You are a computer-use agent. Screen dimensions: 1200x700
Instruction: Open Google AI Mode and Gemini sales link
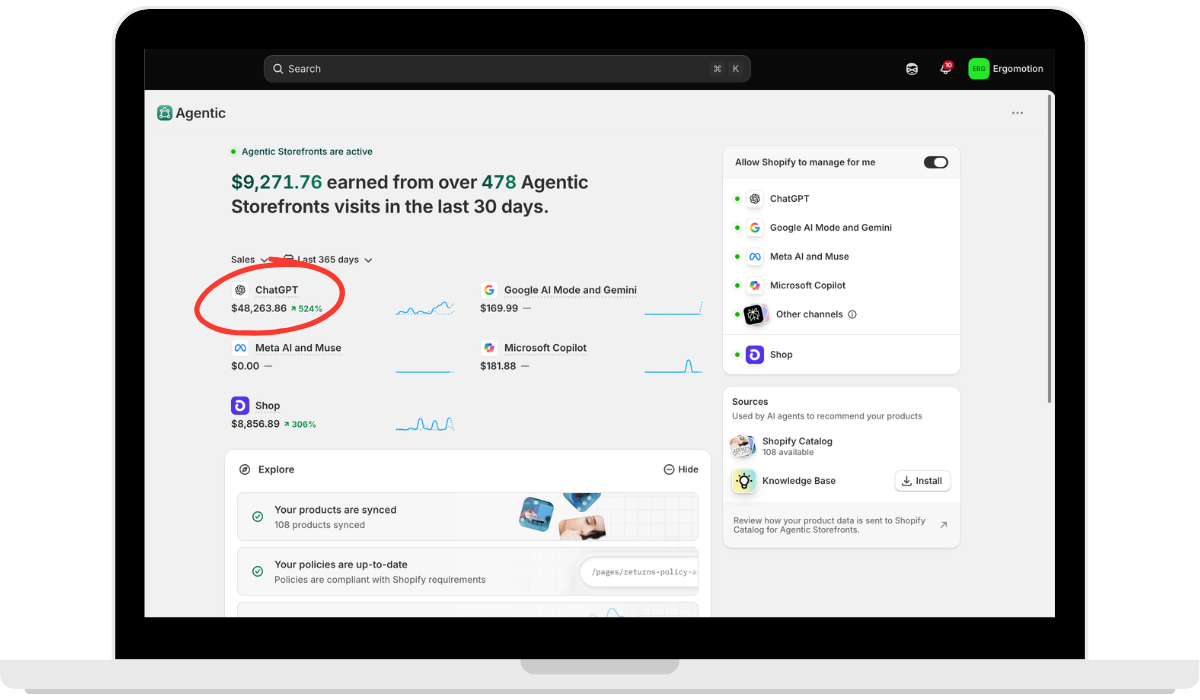pyautogui.click(x=570, y=290)
